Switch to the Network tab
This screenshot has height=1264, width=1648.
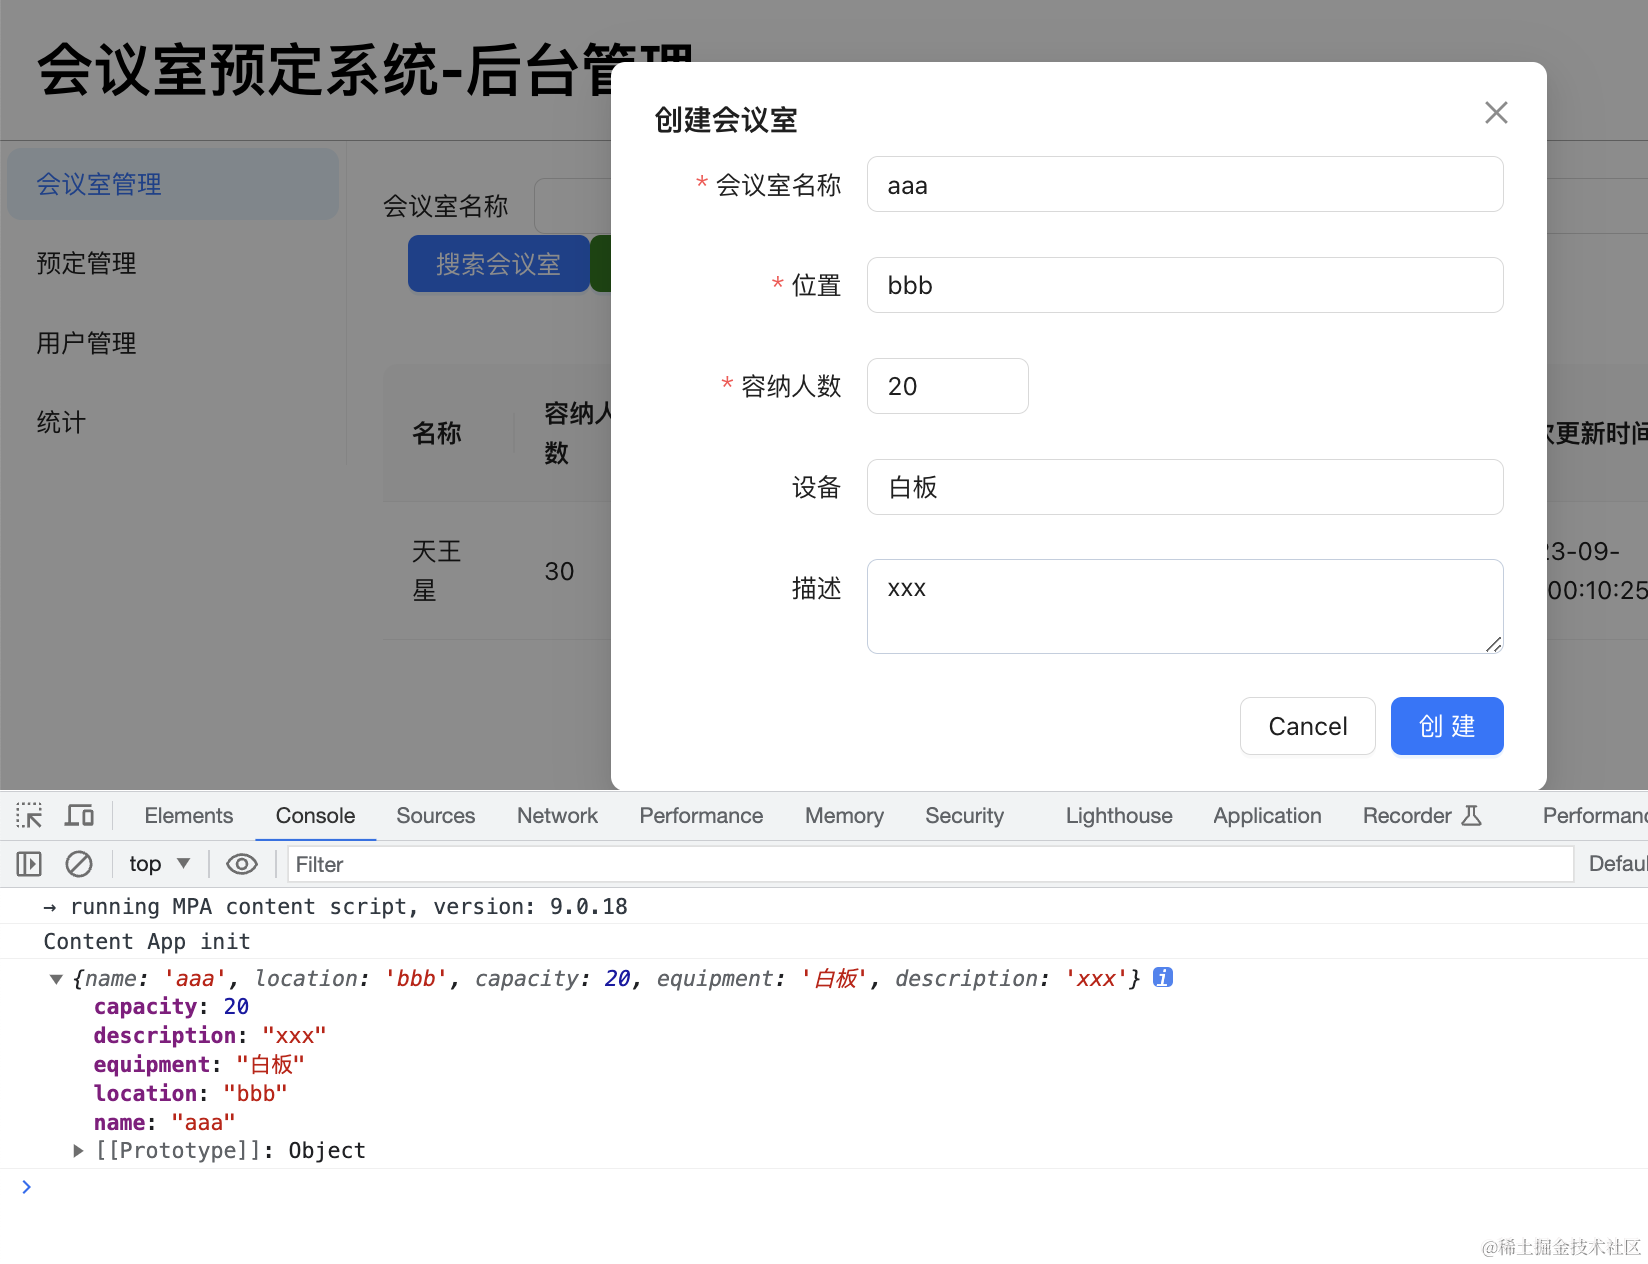point(557,816)
